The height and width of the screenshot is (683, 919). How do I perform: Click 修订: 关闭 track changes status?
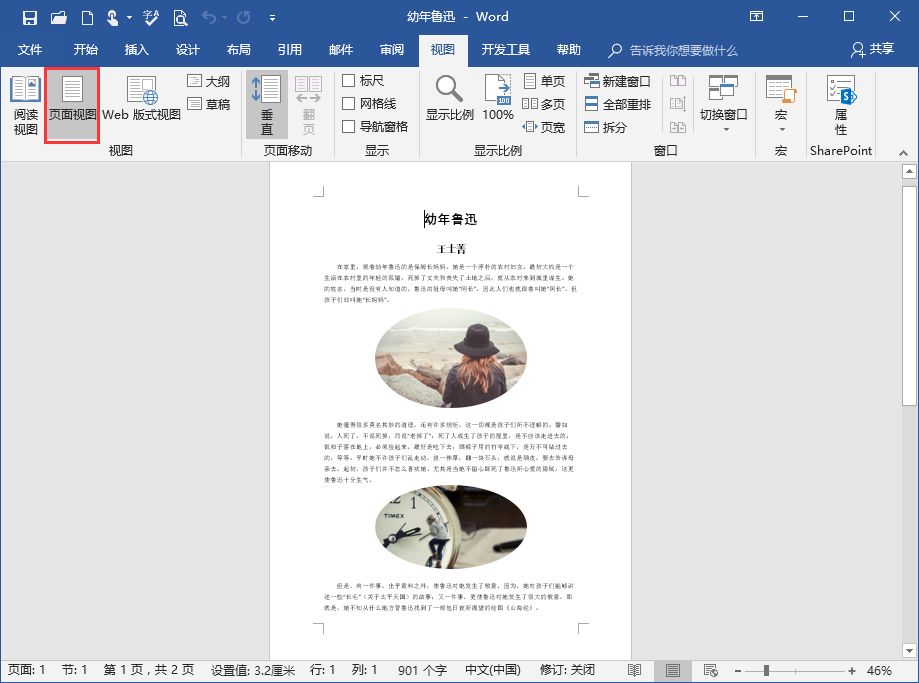[567, 670]
